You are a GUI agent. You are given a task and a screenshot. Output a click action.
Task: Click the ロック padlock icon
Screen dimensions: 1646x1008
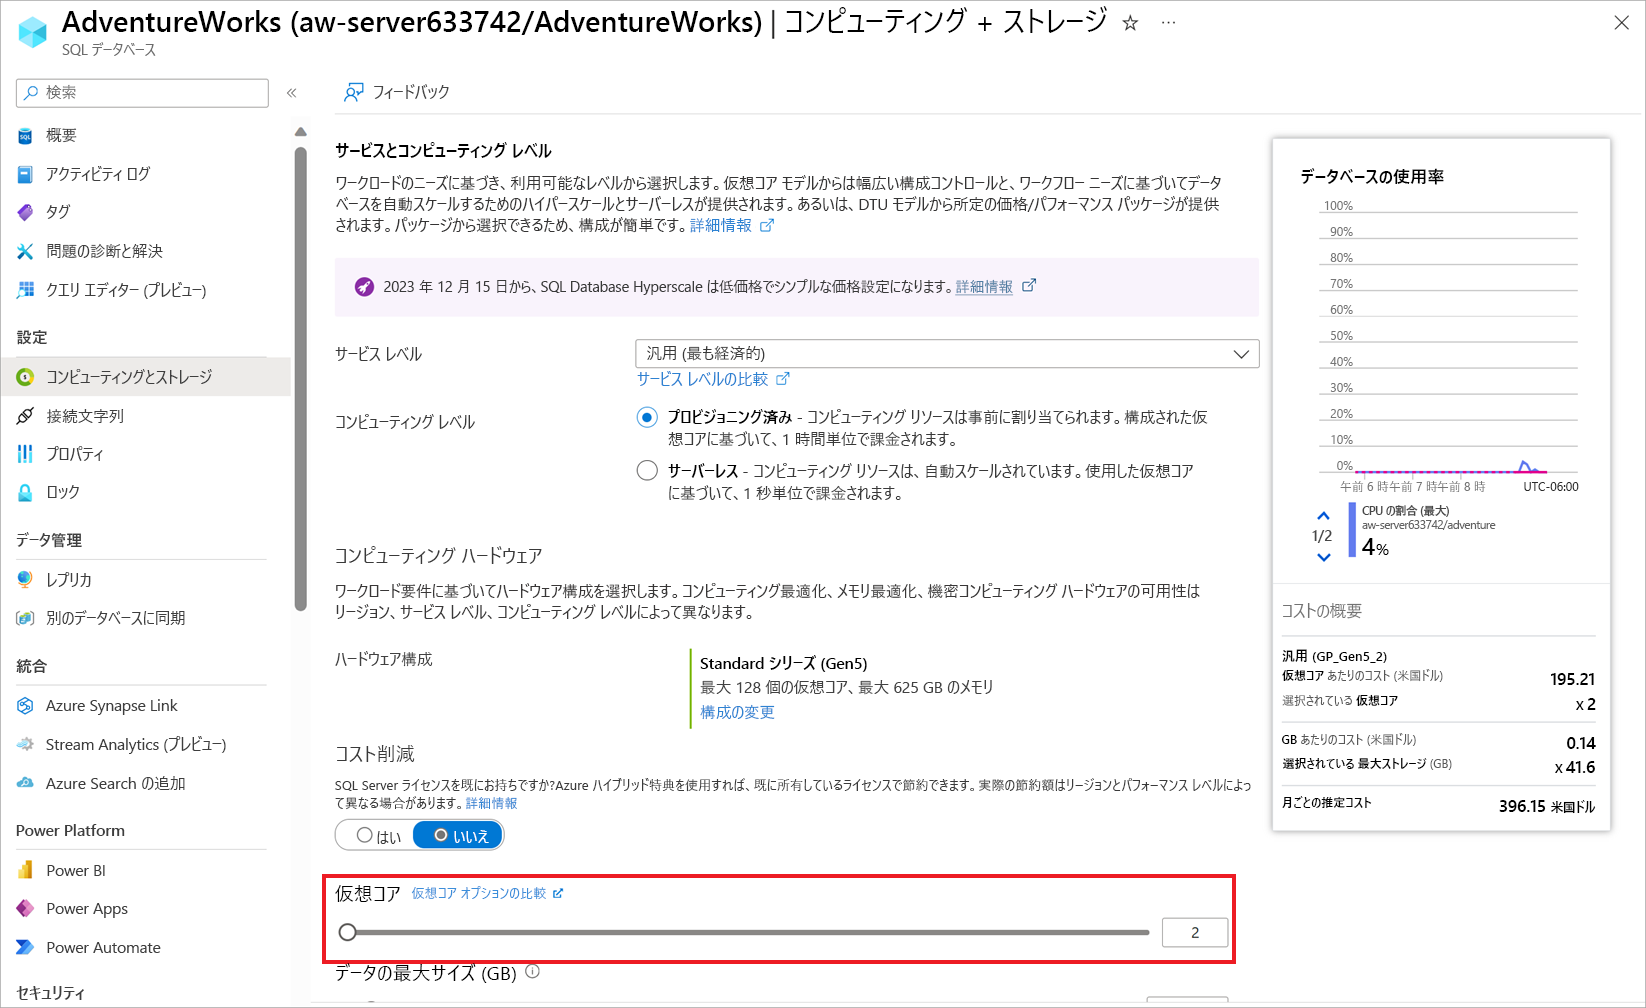coord(25,492)
